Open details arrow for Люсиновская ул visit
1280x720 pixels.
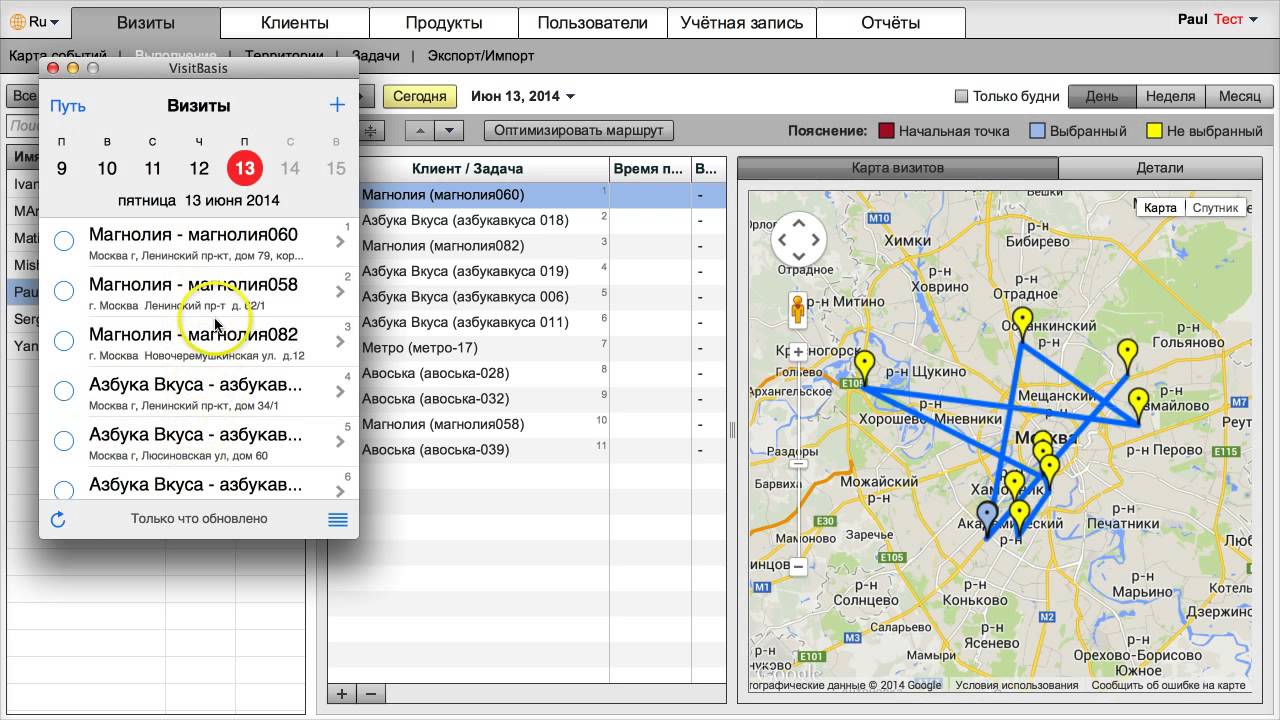(x=340, y=441)
